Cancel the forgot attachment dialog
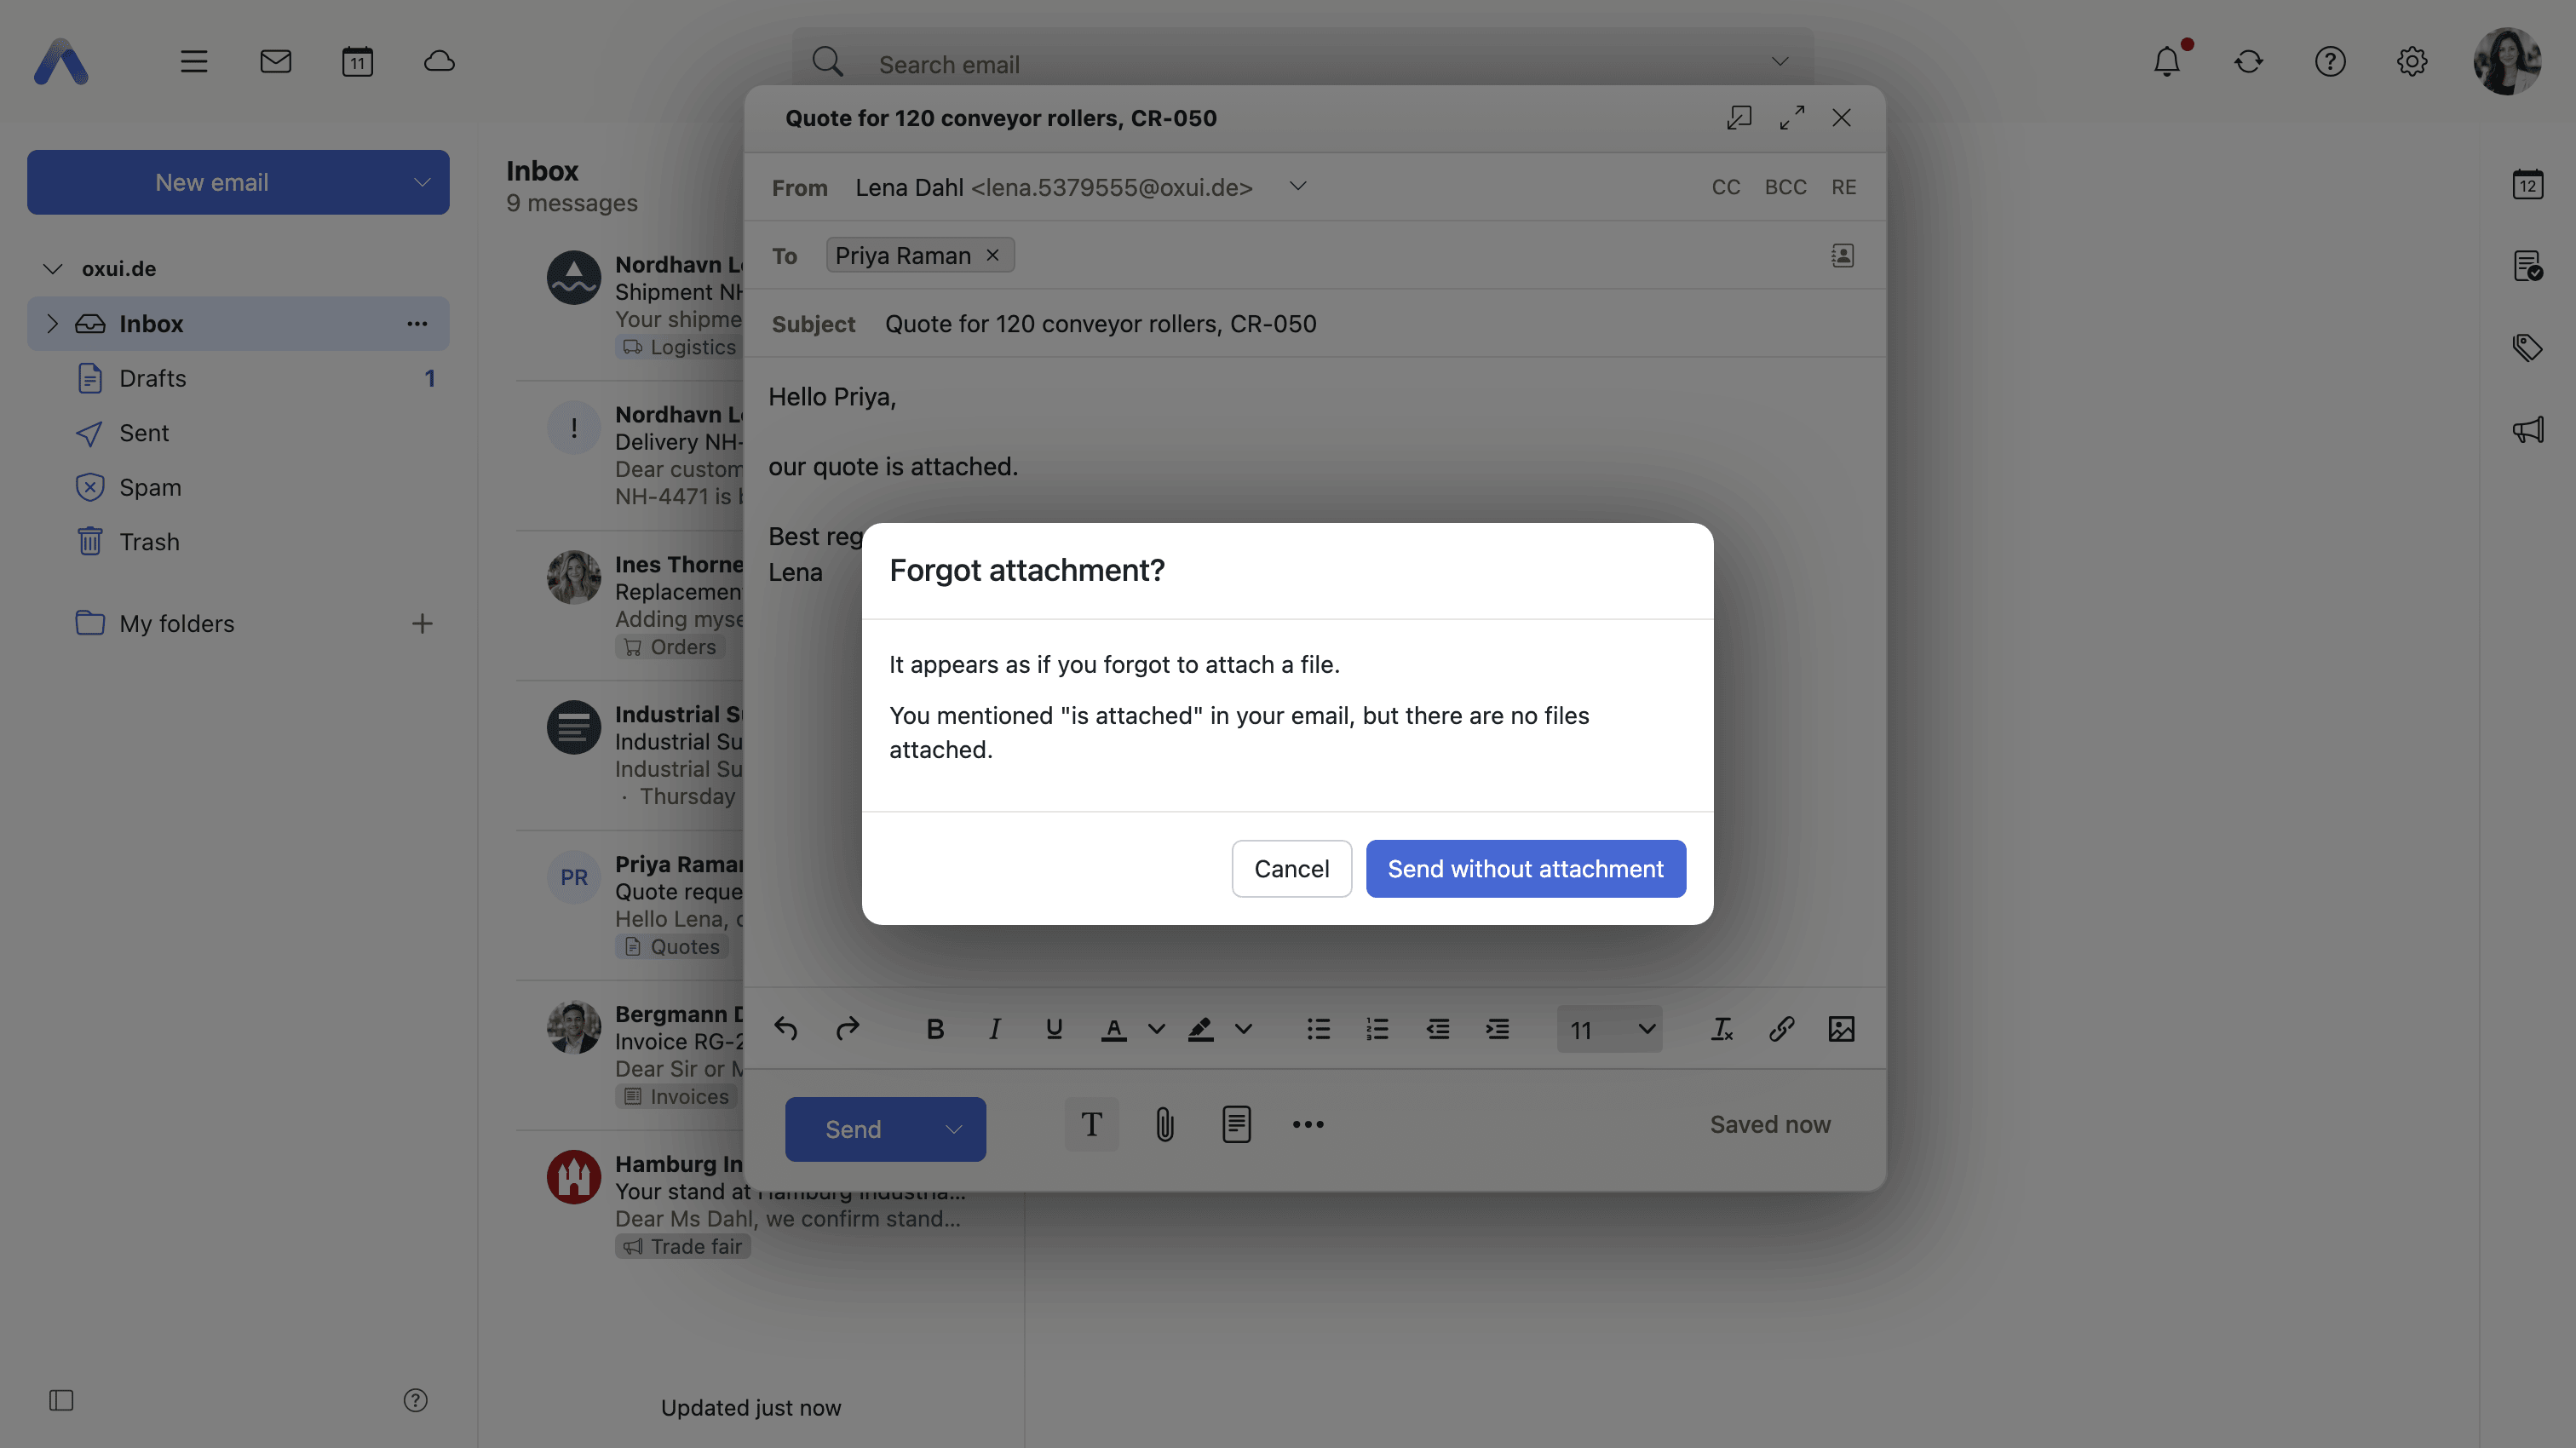This screenshot has width=2576, height=1448. click(x=1291, y=868)
